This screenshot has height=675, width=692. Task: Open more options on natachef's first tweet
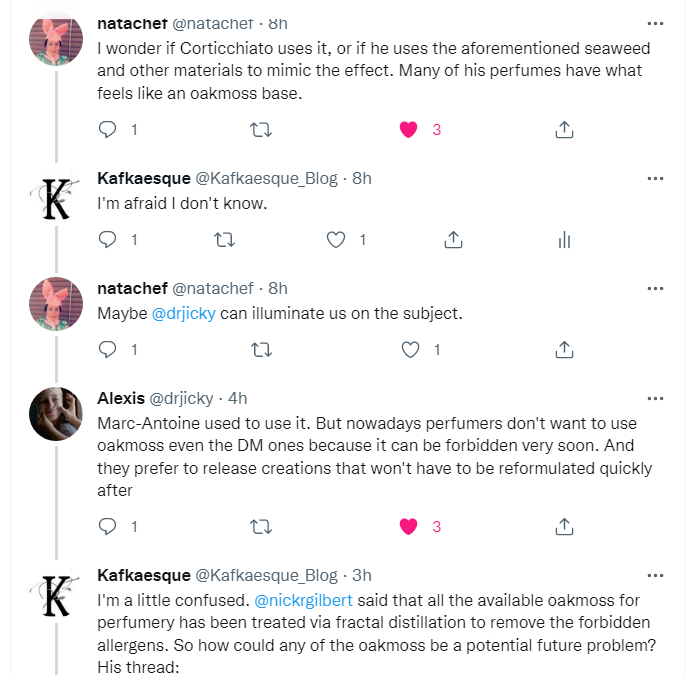click(x=655, y=22)
